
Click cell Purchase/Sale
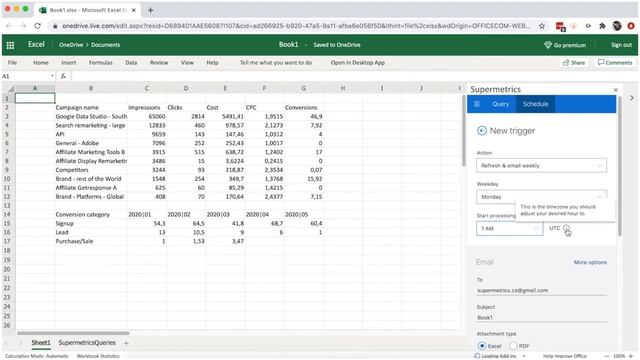91,242
